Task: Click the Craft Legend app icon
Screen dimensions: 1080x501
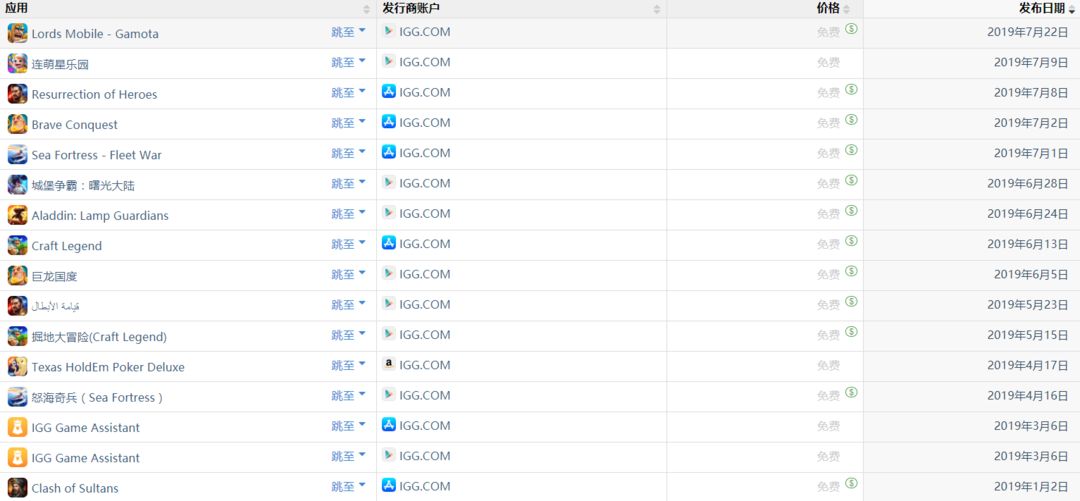Action: coord(17,245)
